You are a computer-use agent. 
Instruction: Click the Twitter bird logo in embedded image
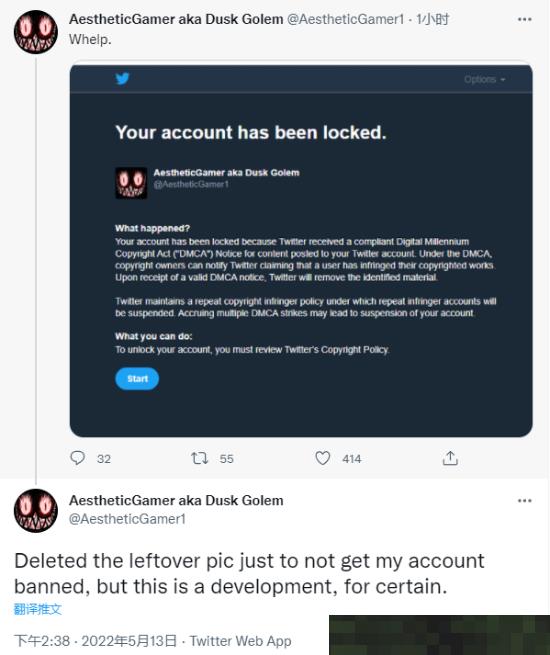click(122, 79)
